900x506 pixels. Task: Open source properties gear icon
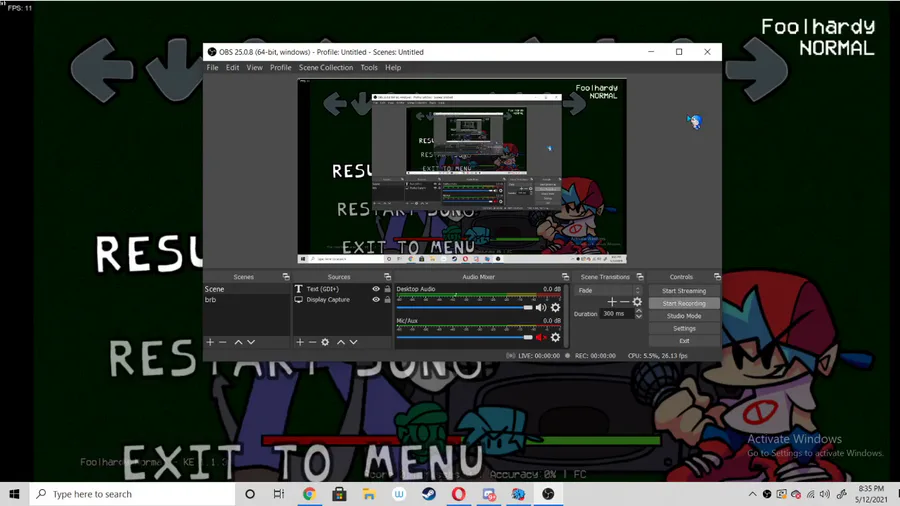pyautogui.click(x=325, y=342)
